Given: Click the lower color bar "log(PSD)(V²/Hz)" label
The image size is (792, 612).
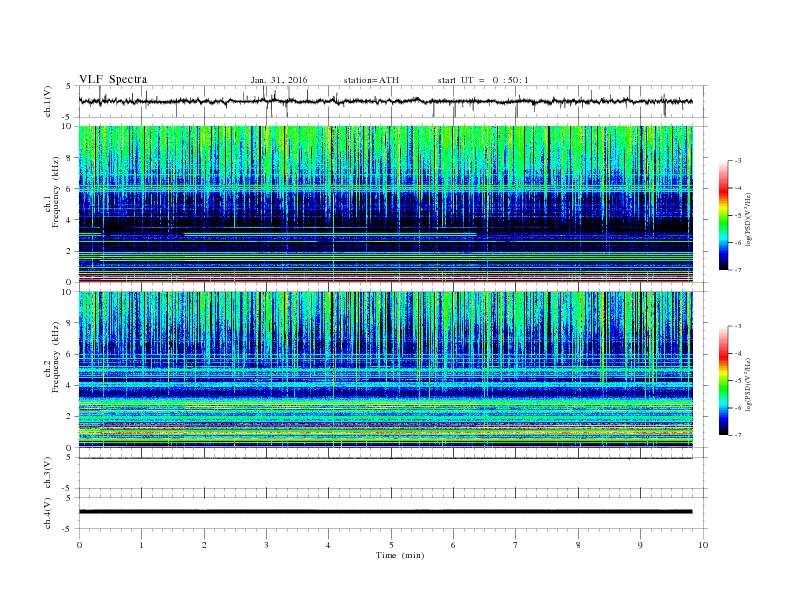Looking at the screenshot, I should point(748,384).
